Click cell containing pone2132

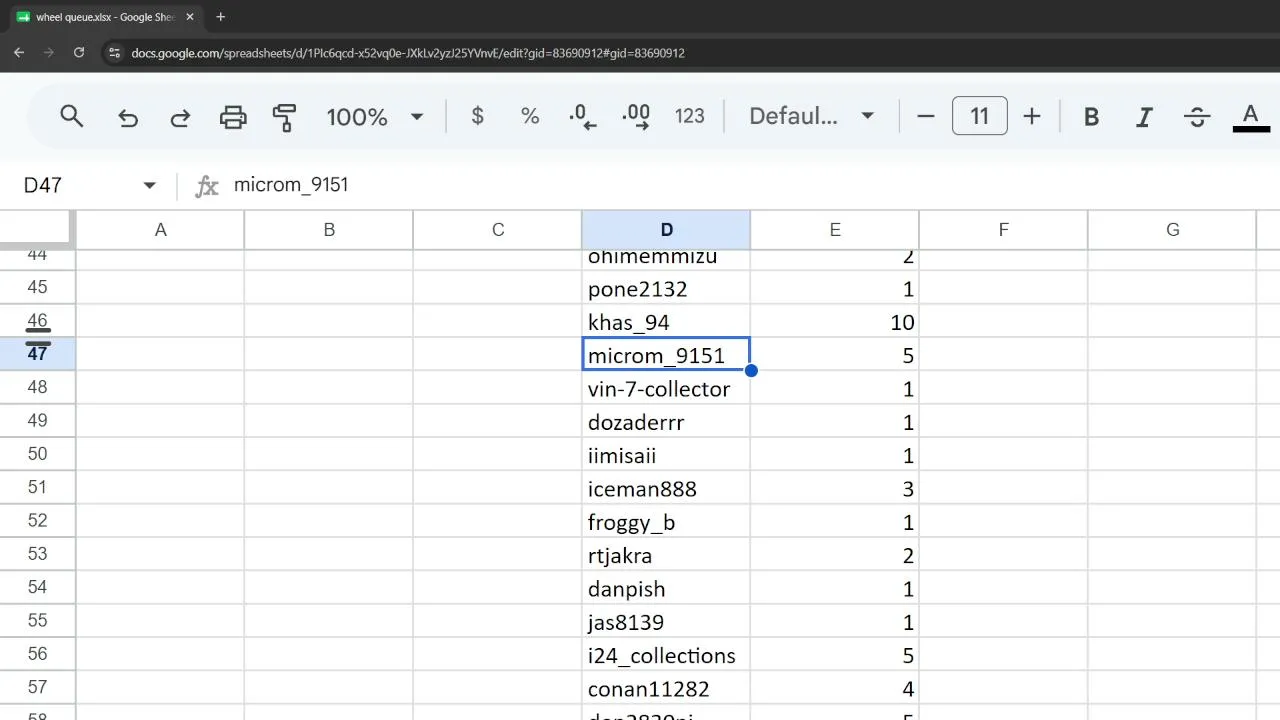[666, 289]
